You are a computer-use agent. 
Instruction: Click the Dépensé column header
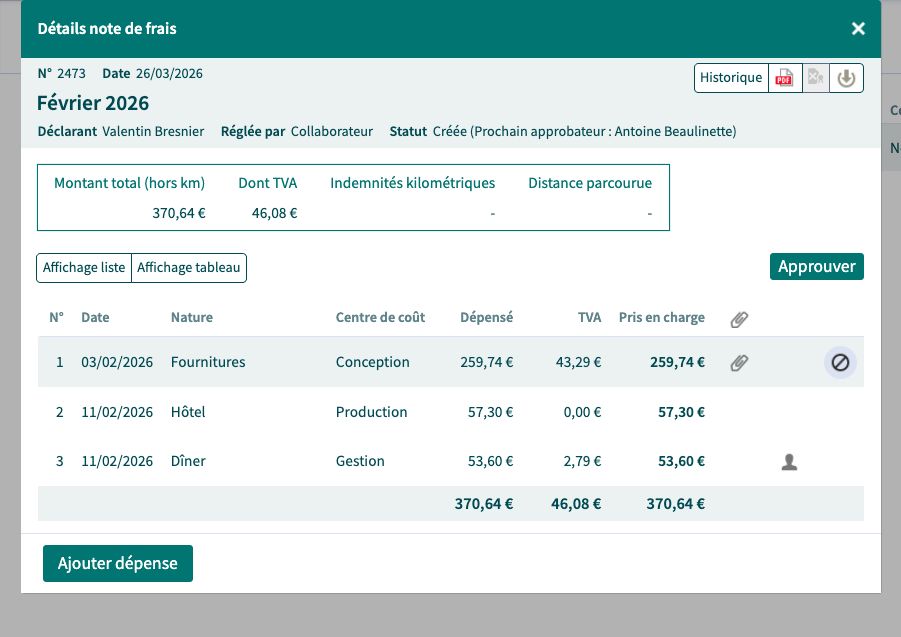click(486, 317)
